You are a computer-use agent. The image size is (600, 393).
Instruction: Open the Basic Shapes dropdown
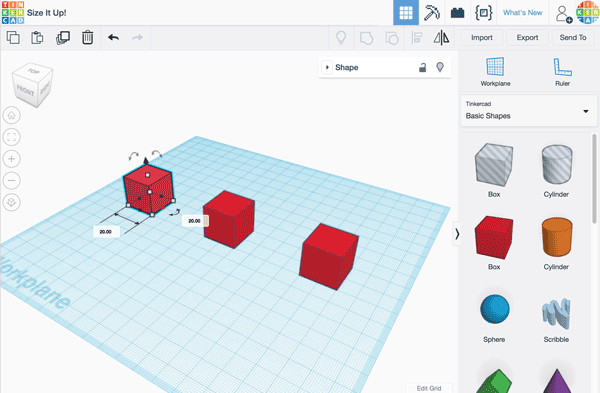528,111
